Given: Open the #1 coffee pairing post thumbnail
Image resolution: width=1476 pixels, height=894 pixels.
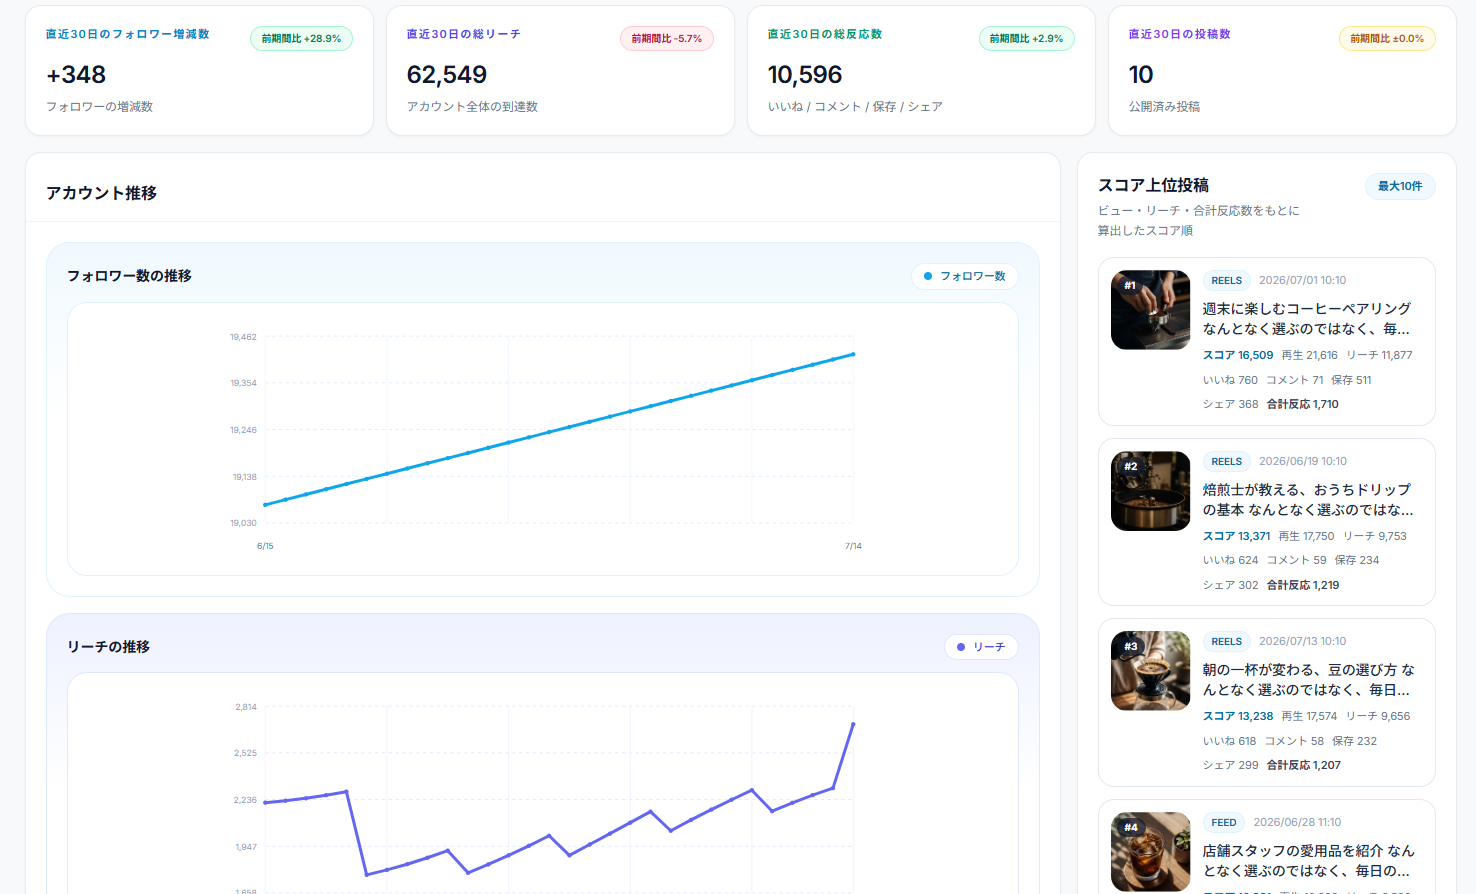Looking at the screenshot, I should (x=1151, y=310).
